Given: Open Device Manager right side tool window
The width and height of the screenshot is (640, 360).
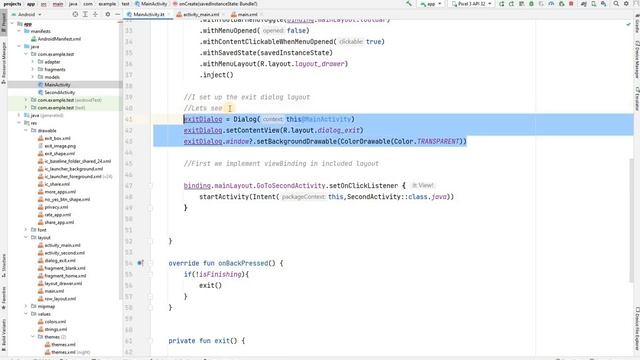Looking at the screenshot, I should (636, 59).
